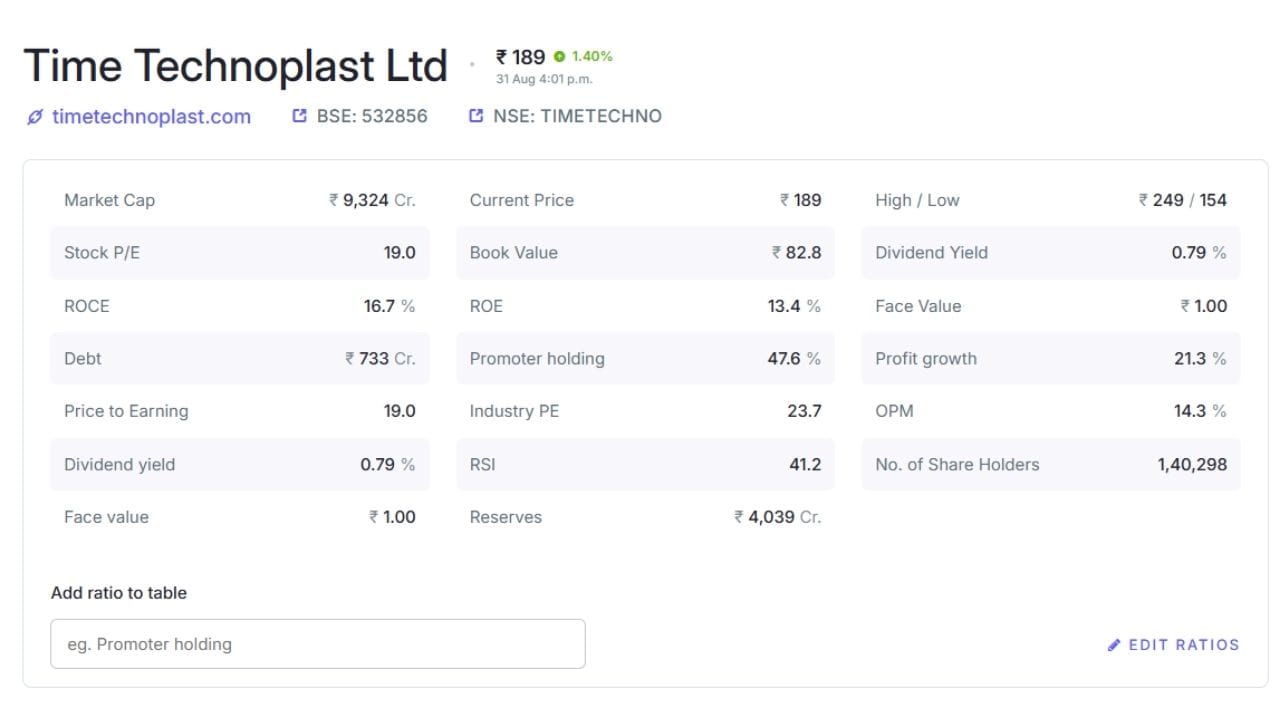Select the '₹ 82.8' book value
Image resolution: width=1280 pixels, height=720 pixels.
796,253
